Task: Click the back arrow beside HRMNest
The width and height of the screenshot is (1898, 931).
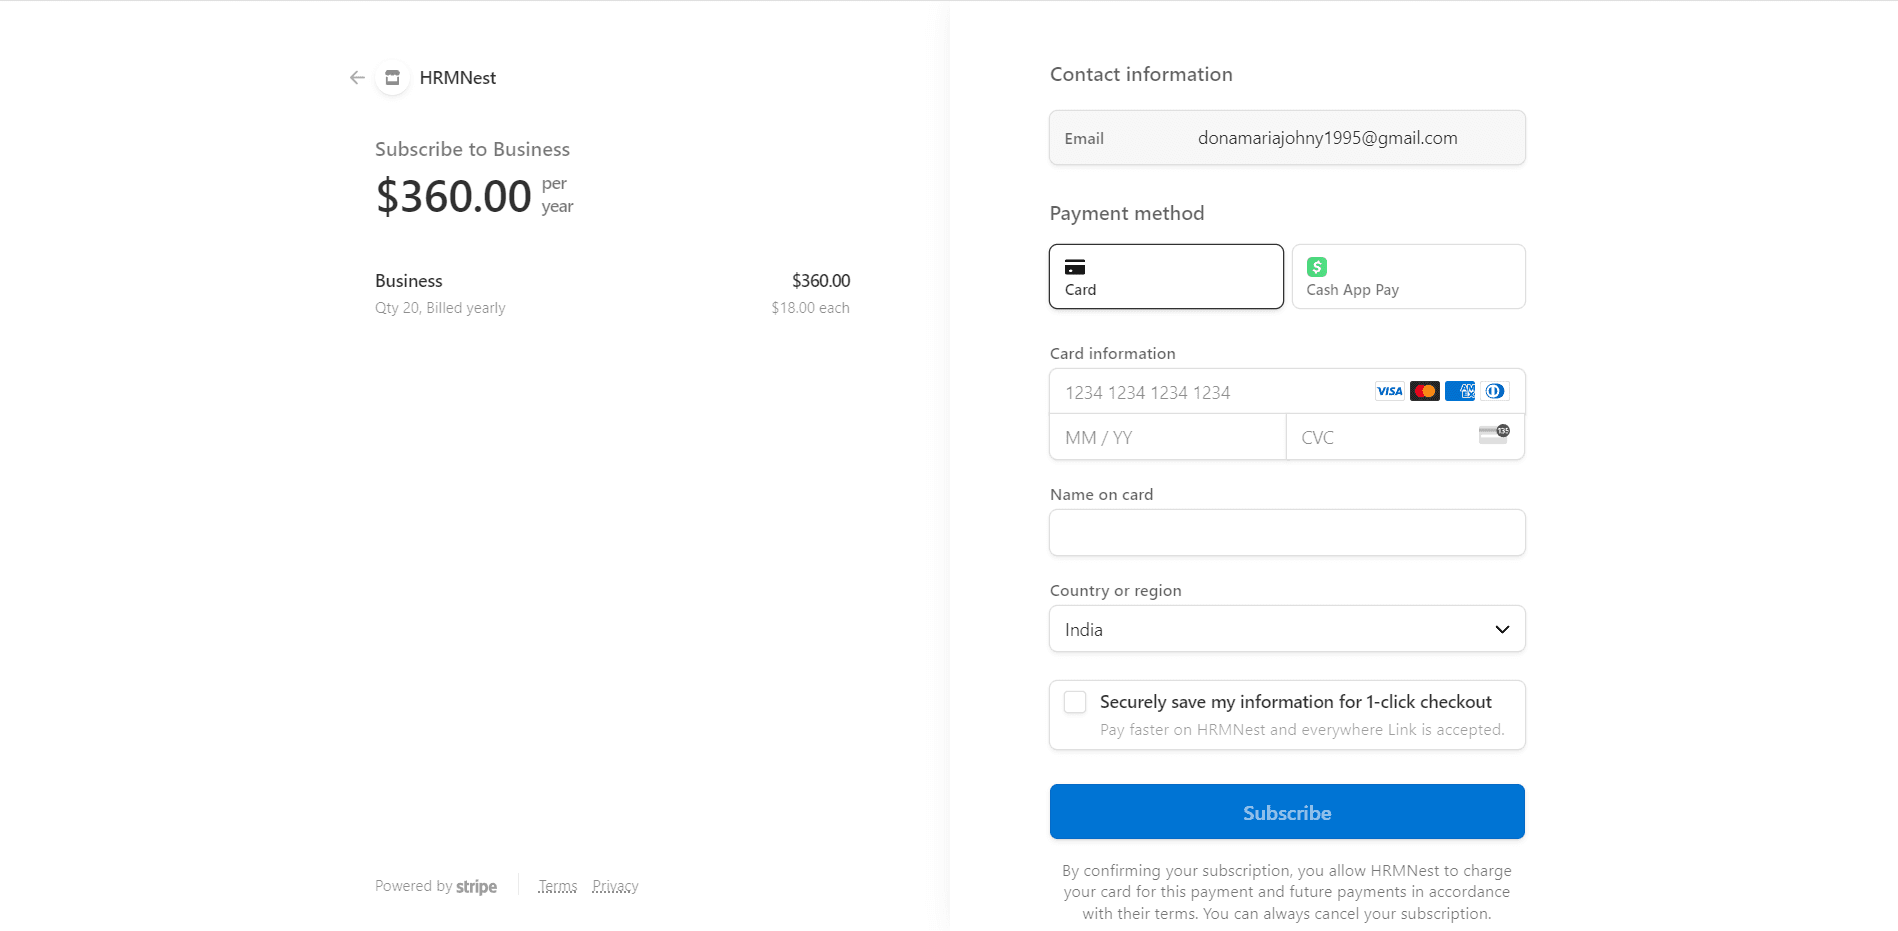Action: click(x=357, y=78)
